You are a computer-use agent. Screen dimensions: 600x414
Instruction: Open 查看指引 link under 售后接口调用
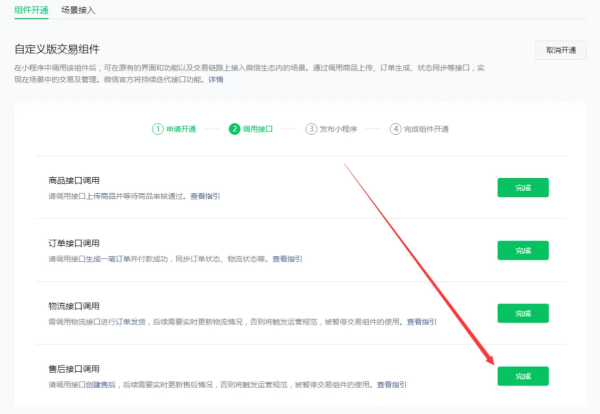click(391, 385)
